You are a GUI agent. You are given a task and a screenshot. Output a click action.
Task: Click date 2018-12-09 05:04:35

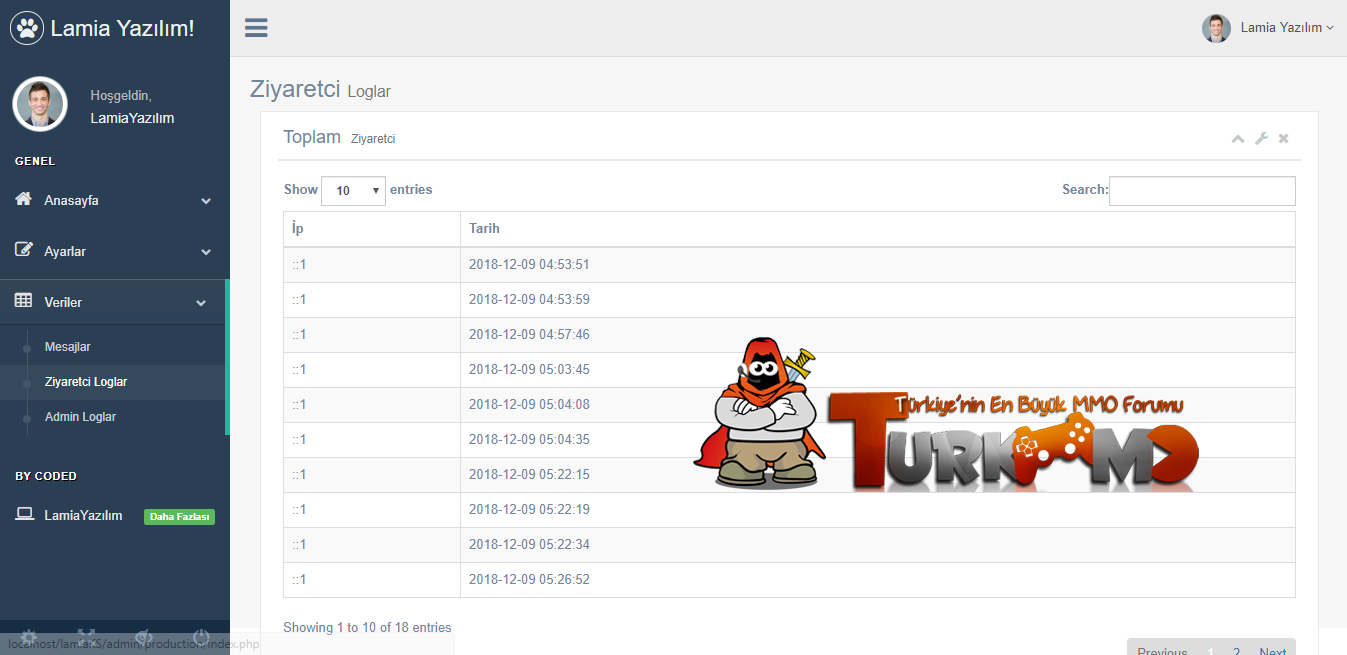pyautogui.click(x=529, y=440)
